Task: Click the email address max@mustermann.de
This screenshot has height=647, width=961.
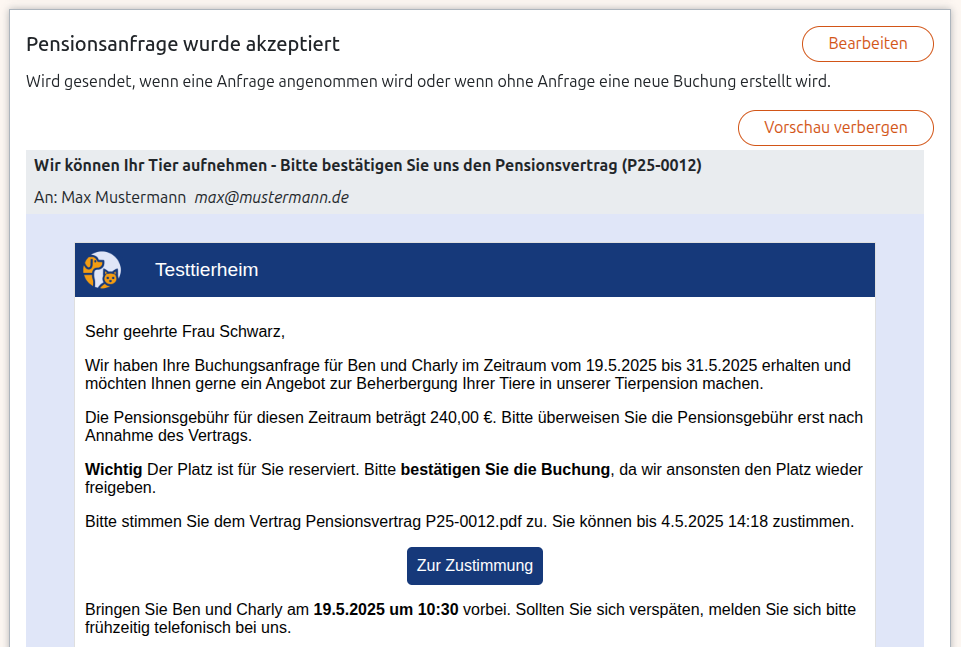Action: click(x=273, y=197)
